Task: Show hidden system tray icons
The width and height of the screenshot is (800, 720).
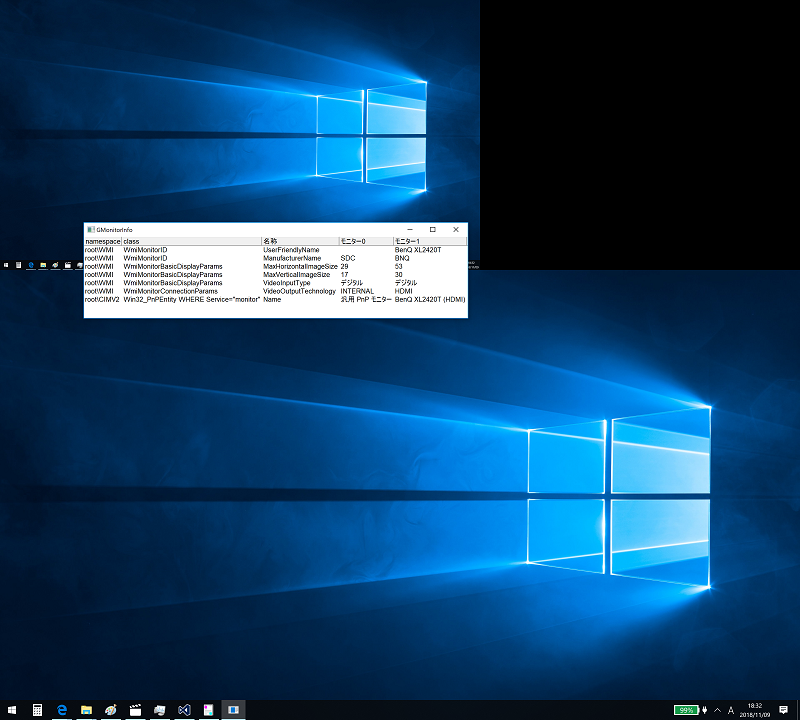Action: tap(717, 710)
